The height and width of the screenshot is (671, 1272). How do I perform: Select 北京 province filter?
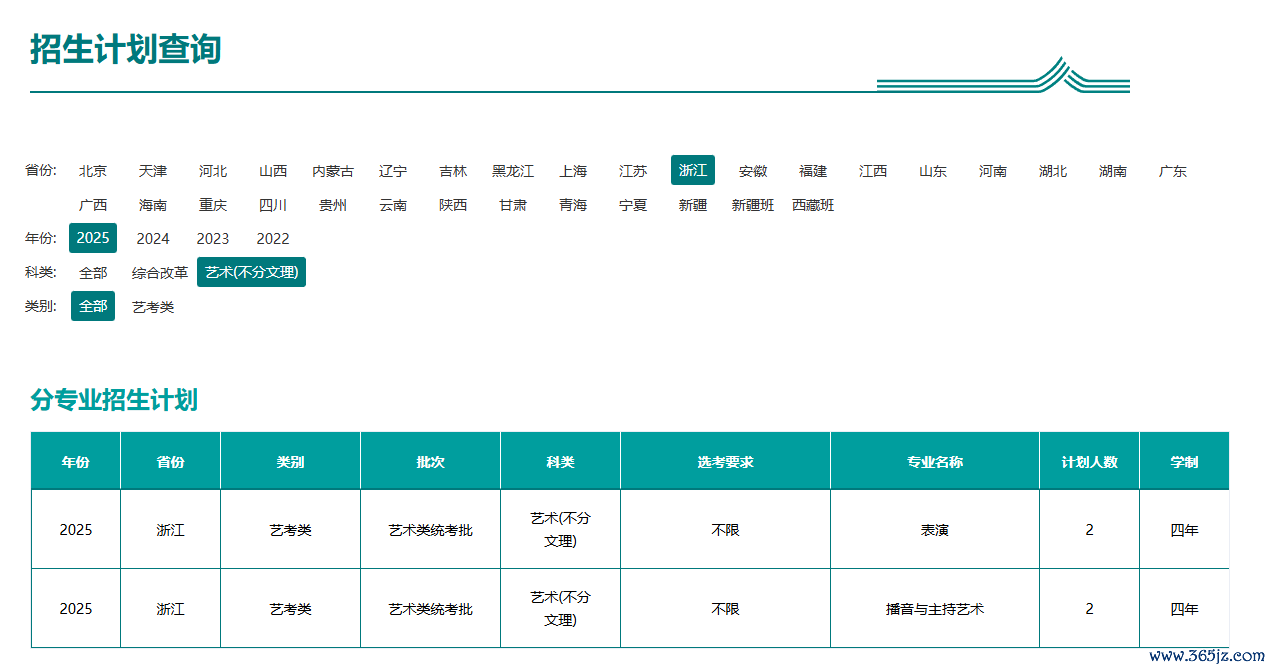(x=93, y=171)
